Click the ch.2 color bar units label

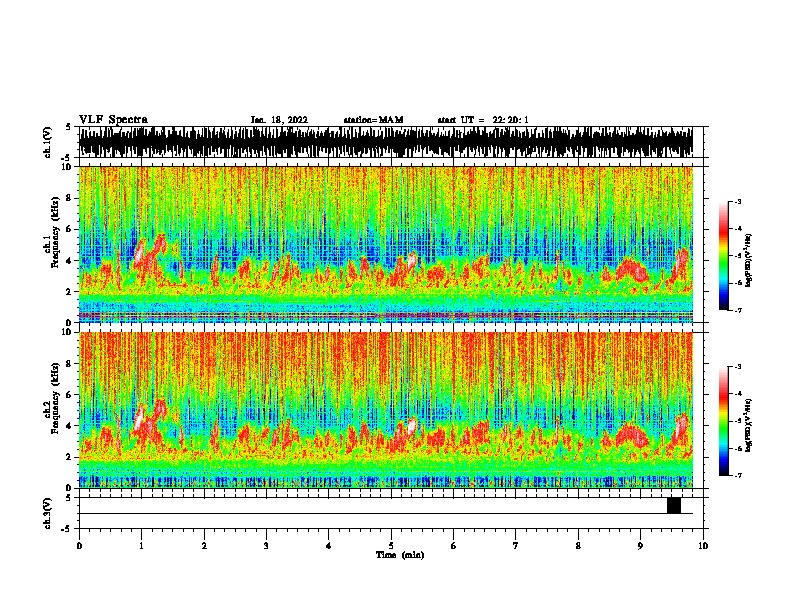tap(749, 425)
